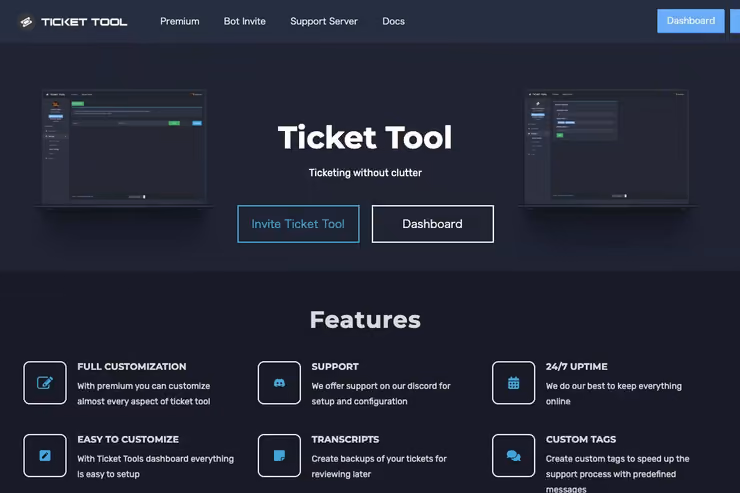Click the Full Customization edit icon

click(45, 383)
